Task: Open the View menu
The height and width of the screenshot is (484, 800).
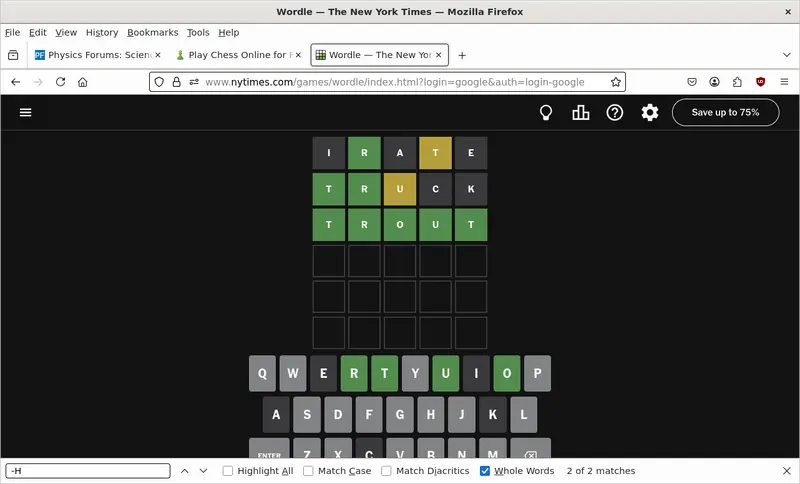Action: [66, 33]
